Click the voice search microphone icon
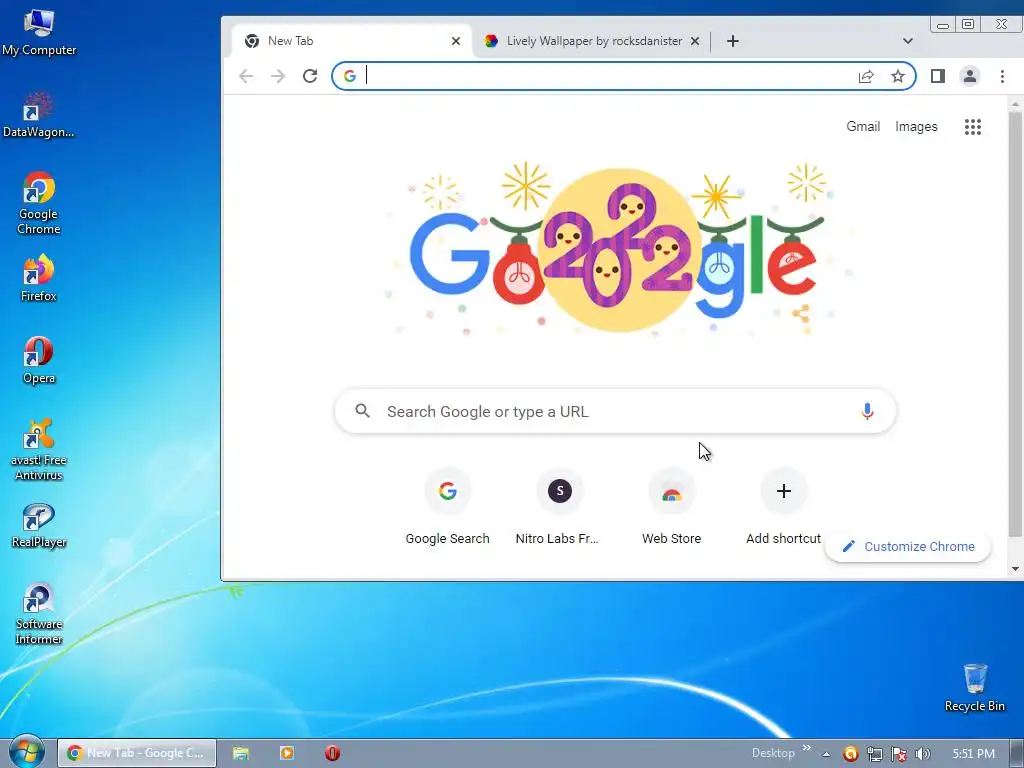 [867, 411]
